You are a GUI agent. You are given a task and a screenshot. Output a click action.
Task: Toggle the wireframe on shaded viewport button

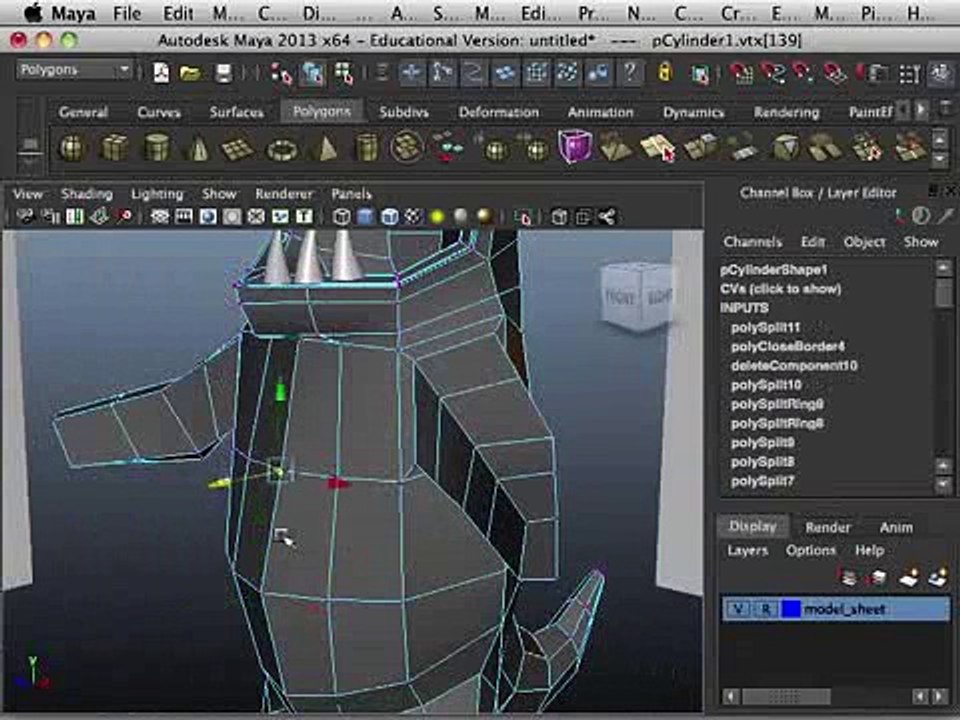click(390, 216)
